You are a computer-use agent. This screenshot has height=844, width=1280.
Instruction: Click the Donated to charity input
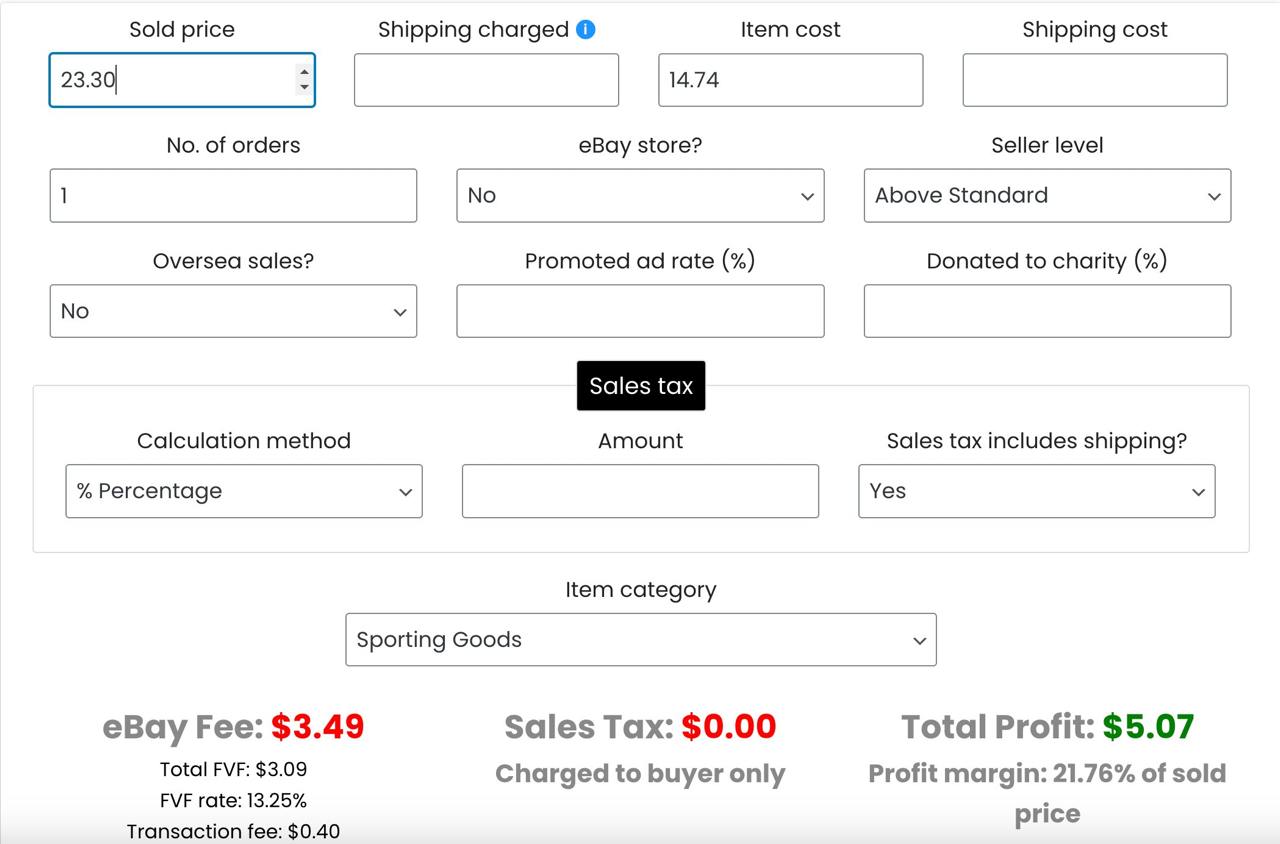(x=1047, y=311)
